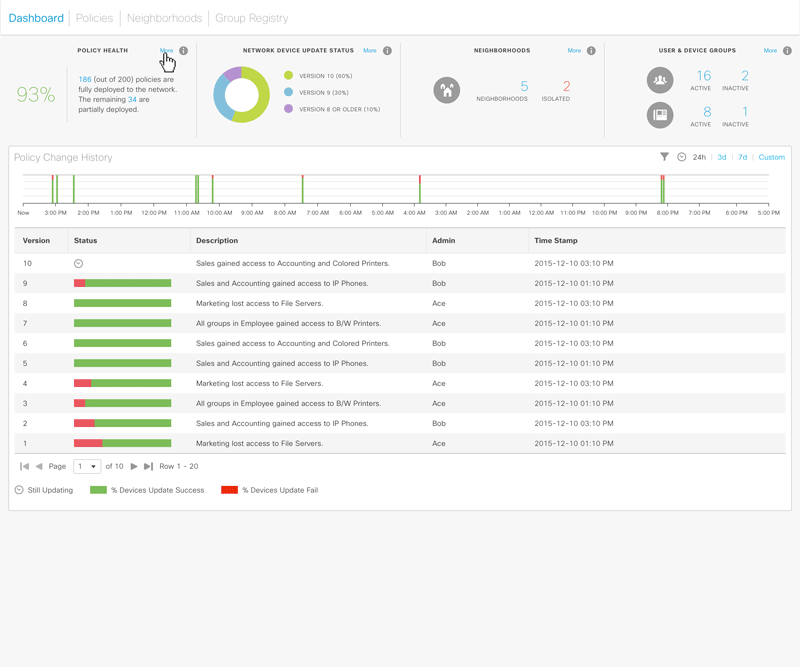Go to the last page of results
The image size is (800, 667).
click(148, 467)
